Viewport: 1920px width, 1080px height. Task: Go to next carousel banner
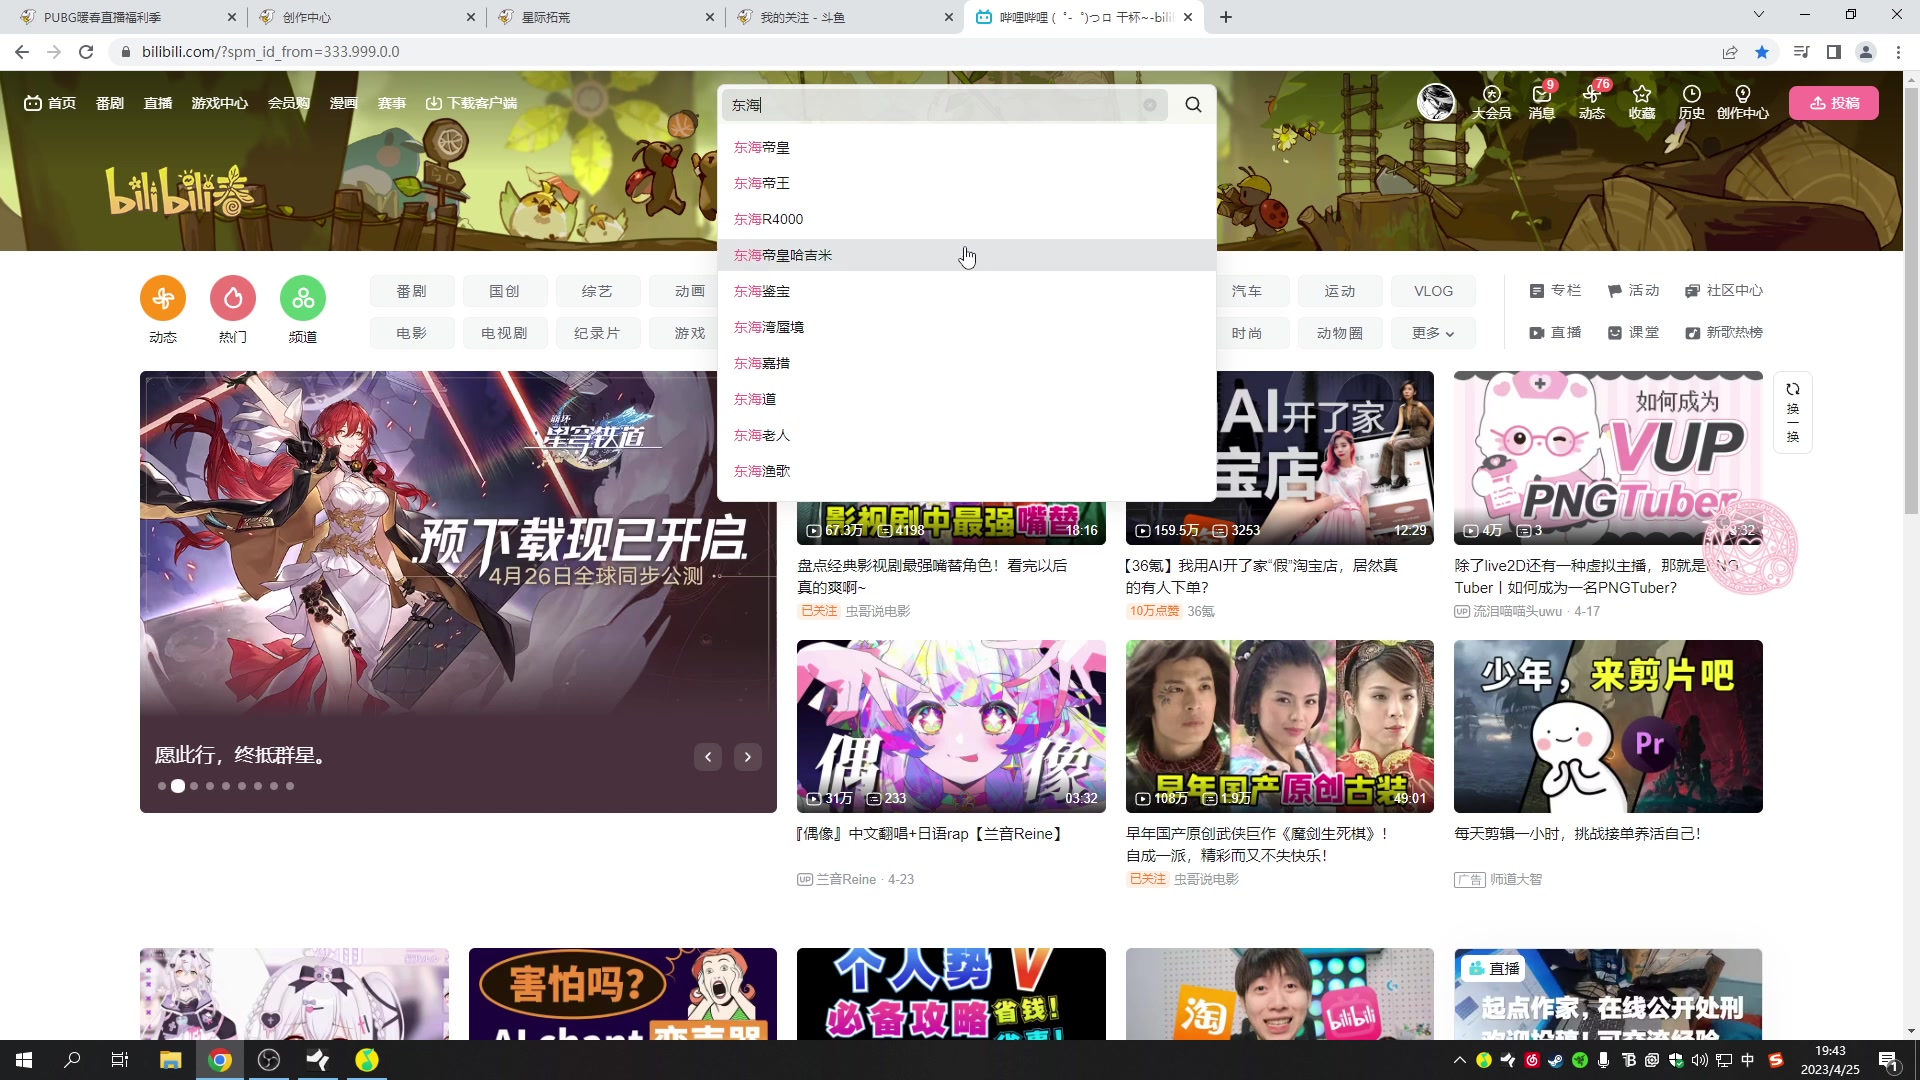point(748,757)
